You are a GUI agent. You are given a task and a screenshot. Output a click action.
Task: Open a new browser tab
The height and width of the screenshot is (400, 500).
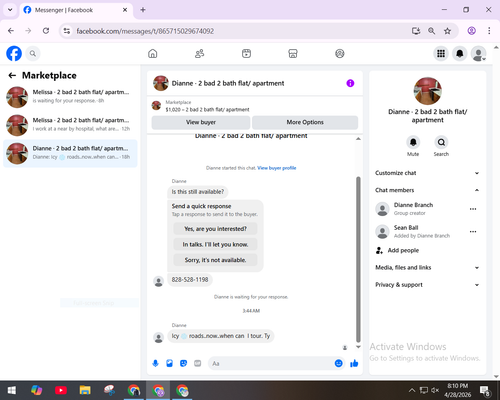coord(143,10)
